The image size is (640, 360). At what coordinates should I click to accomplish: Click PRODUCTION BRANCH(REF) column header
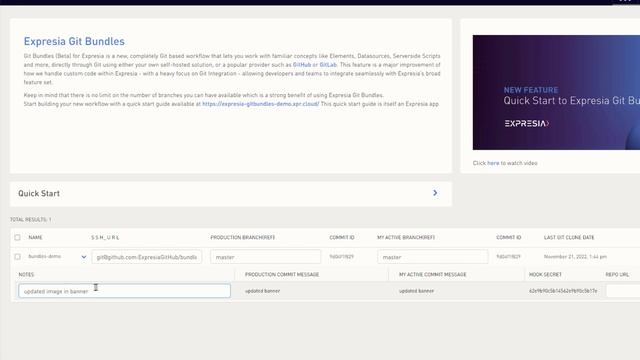(242, 238)
